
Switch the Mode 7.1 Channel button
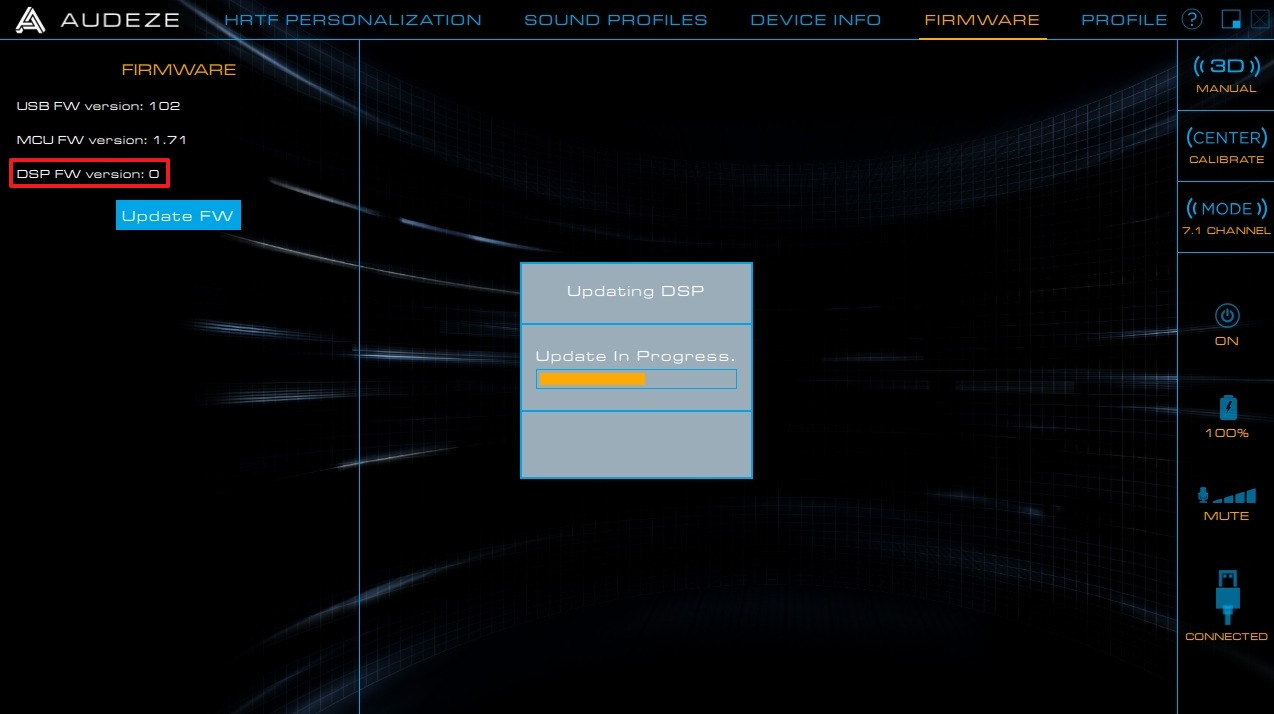click(x=1226, y=217)
